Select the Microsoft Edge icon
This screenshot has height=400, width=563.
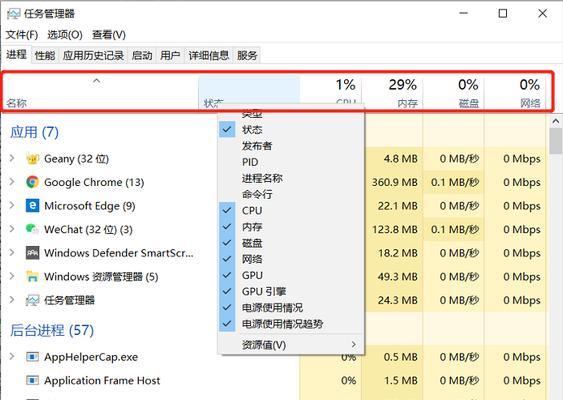click(x=32, y=206)
